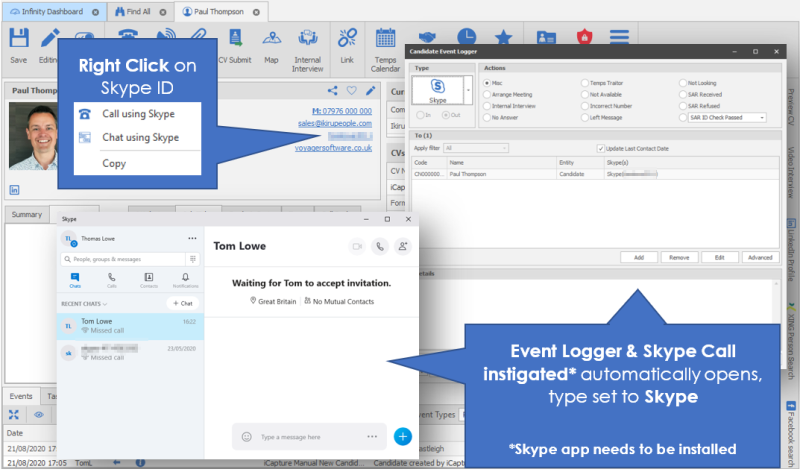Start a video call with Tom Lowe
Image resolution: width=800 pixels, height=472 pixels.
(355, 245)
